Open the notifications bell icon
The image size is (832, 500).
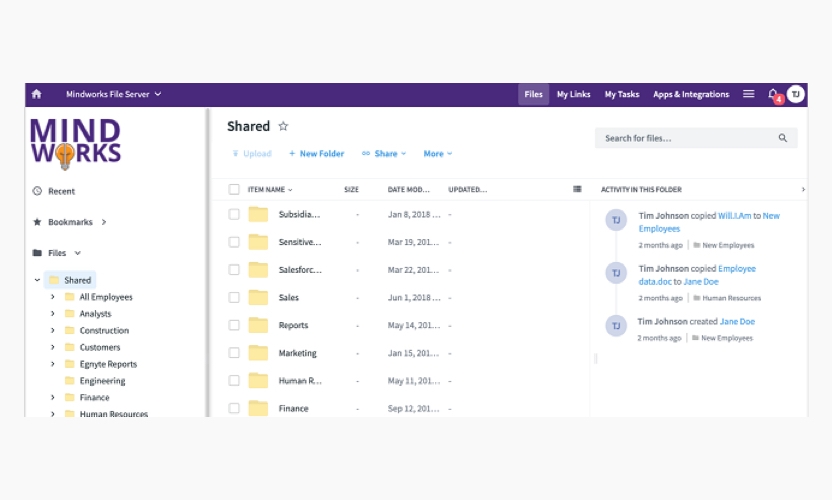click(x=773, y=94)
